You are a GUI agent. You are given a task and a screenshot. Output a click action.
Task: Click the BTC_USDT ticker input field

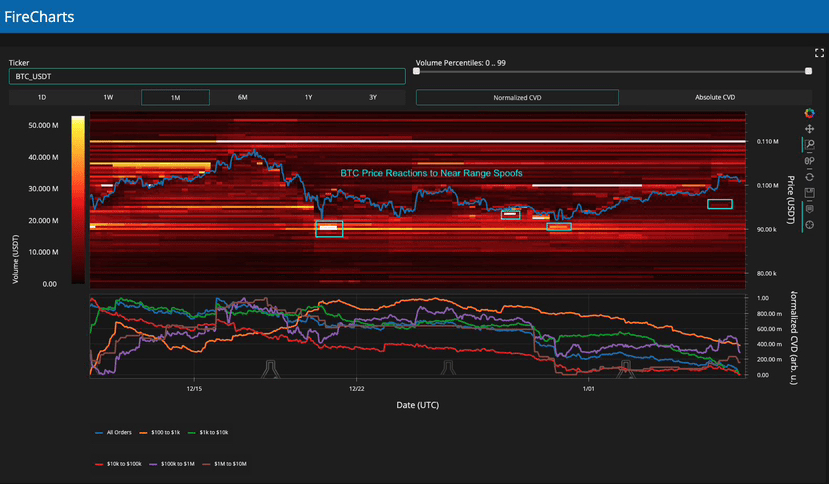pos(207,76)
